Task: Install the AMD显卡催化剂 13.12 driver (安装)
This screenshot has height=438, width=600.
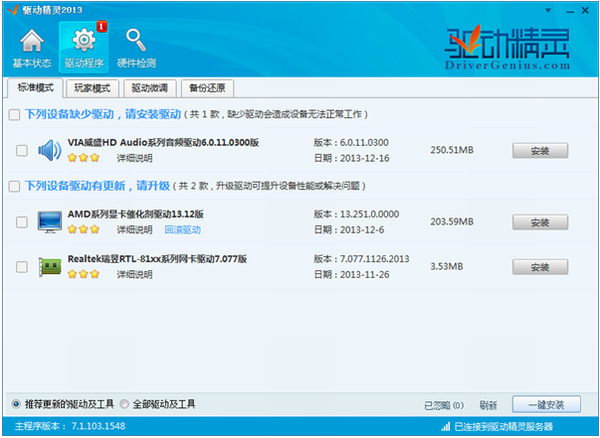Action: [540, 222]
